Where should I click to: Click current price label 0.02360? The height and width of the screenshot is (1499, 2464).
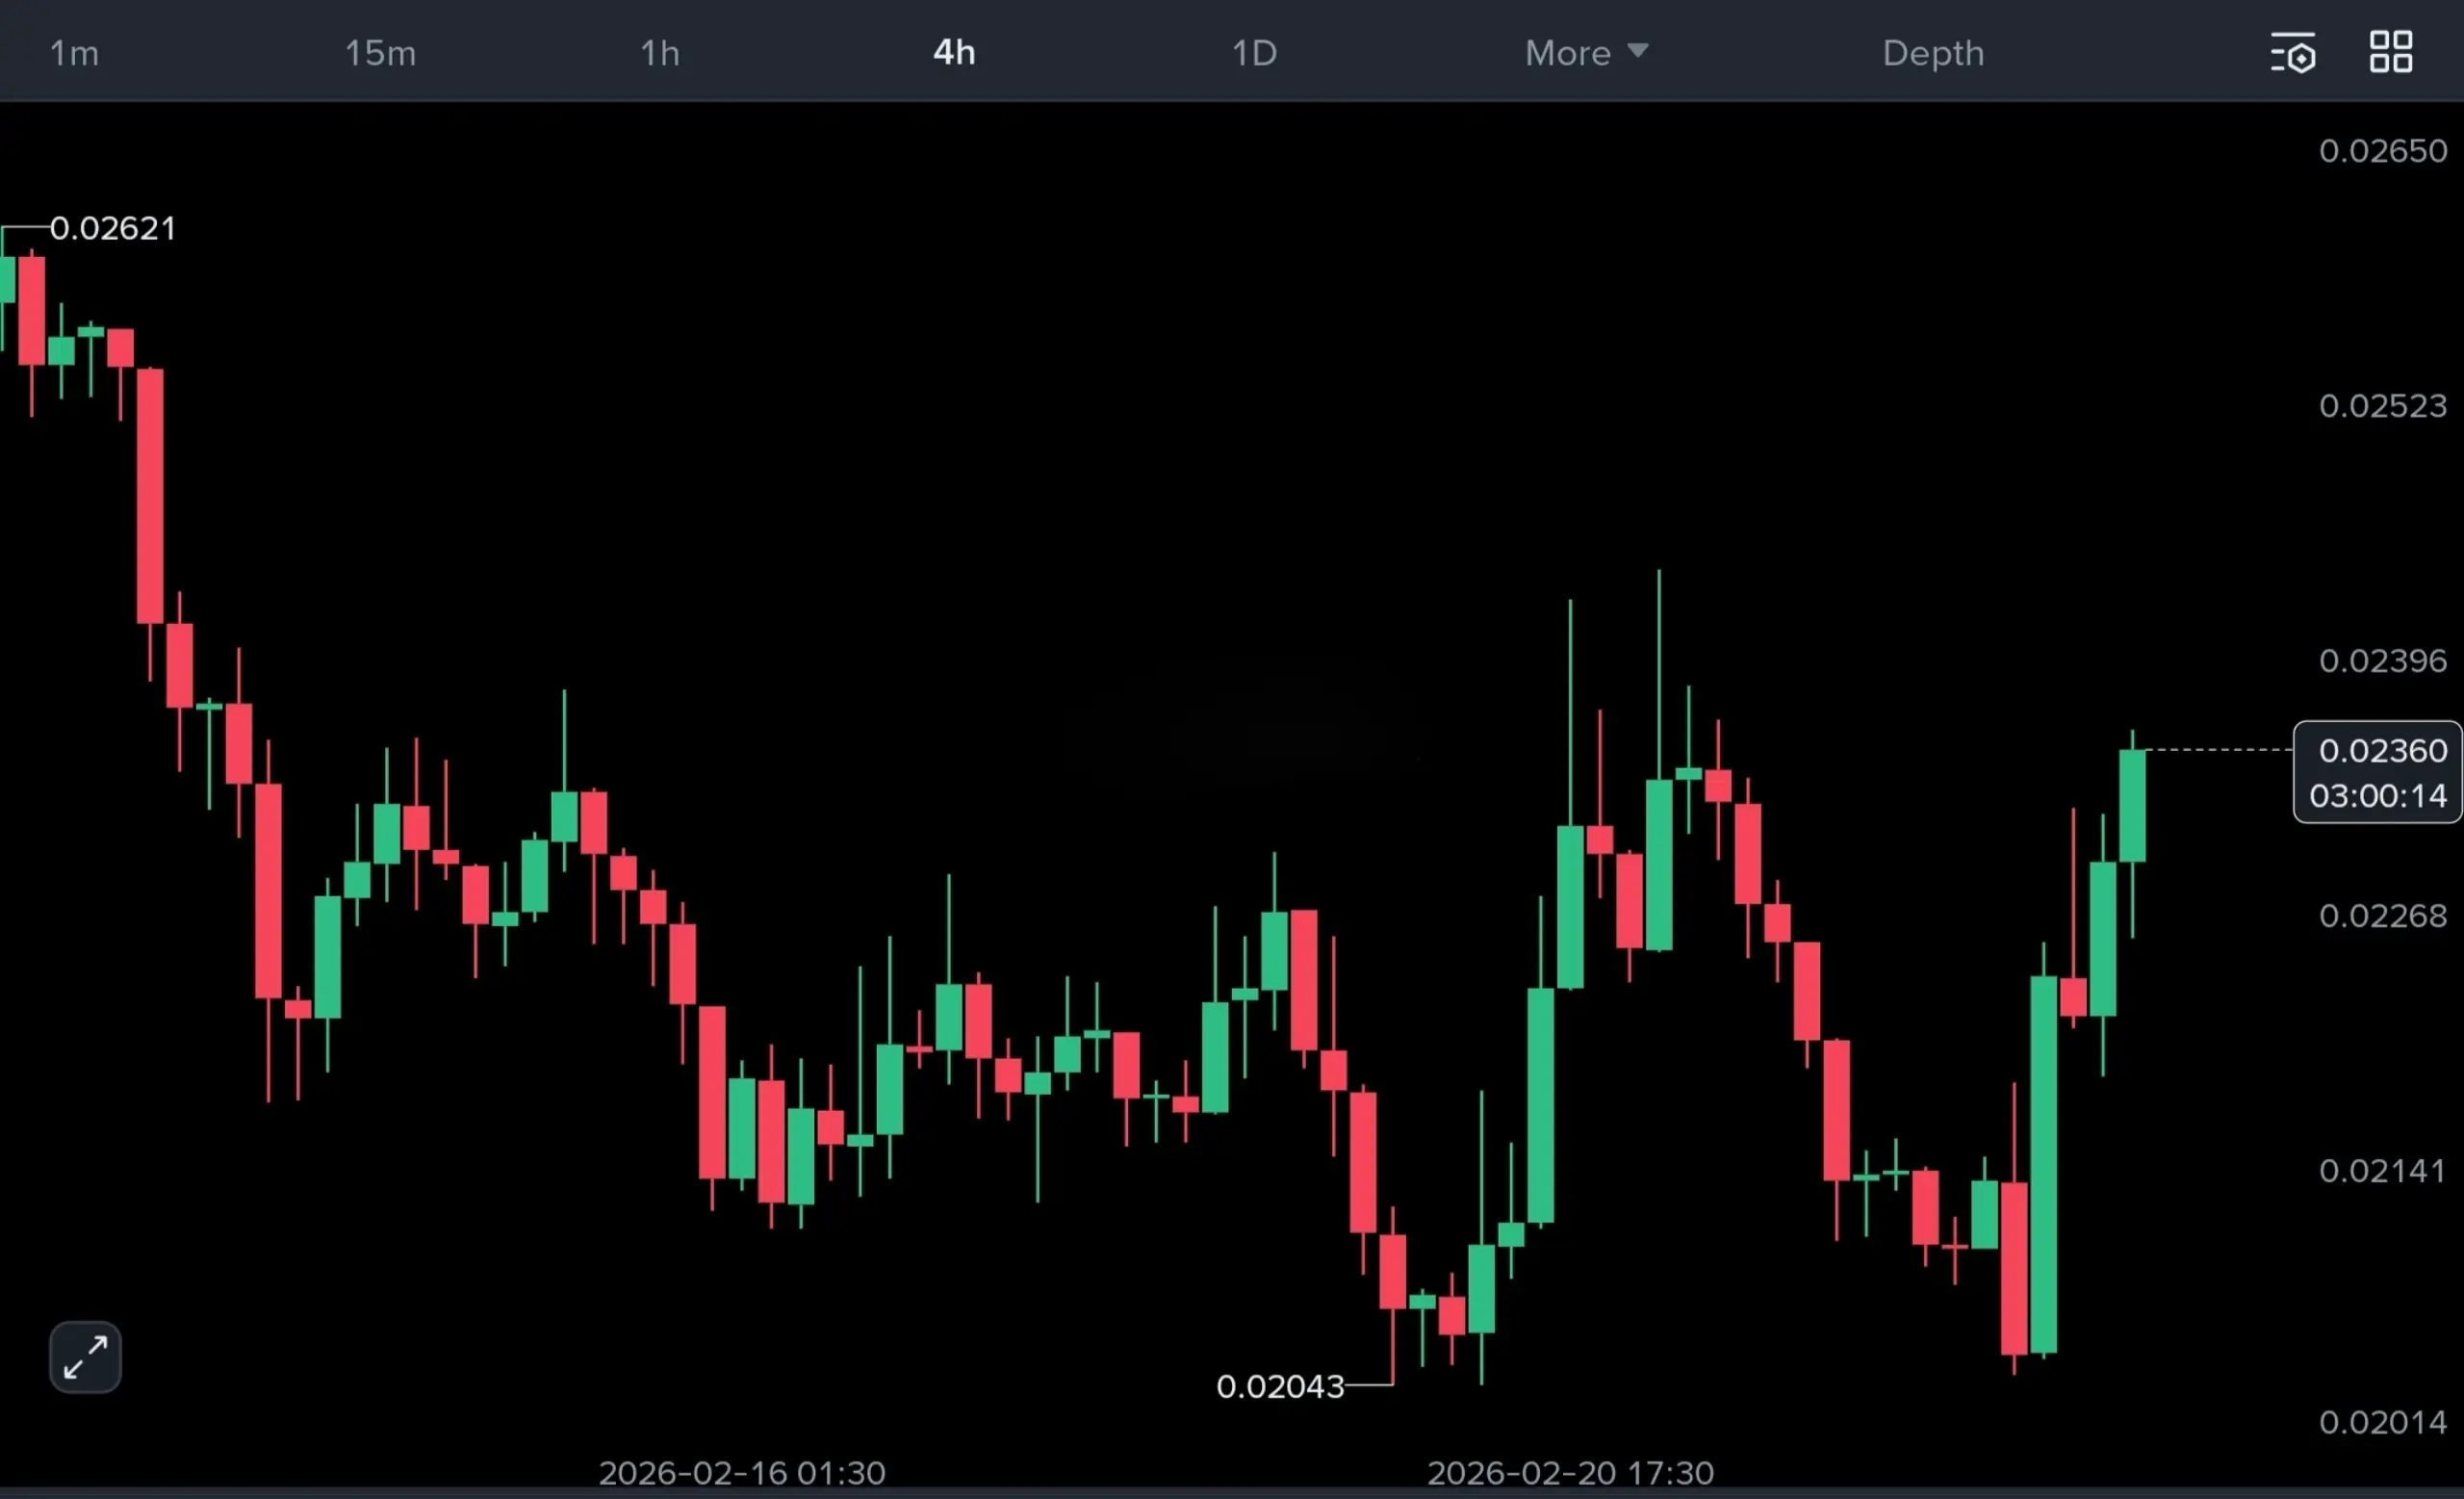tap(2382, 750)
